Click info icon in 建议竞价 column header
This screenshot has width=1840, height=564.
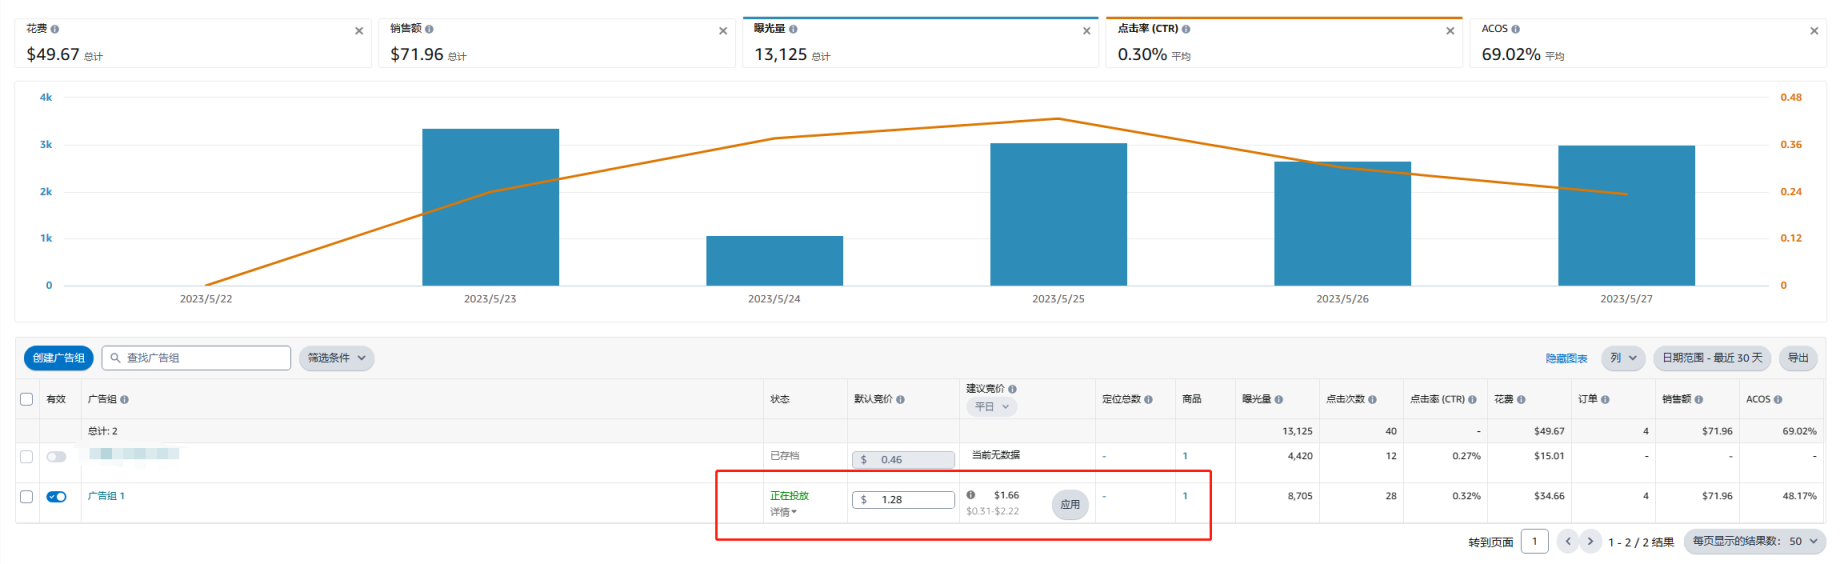tap(1012, 389)
